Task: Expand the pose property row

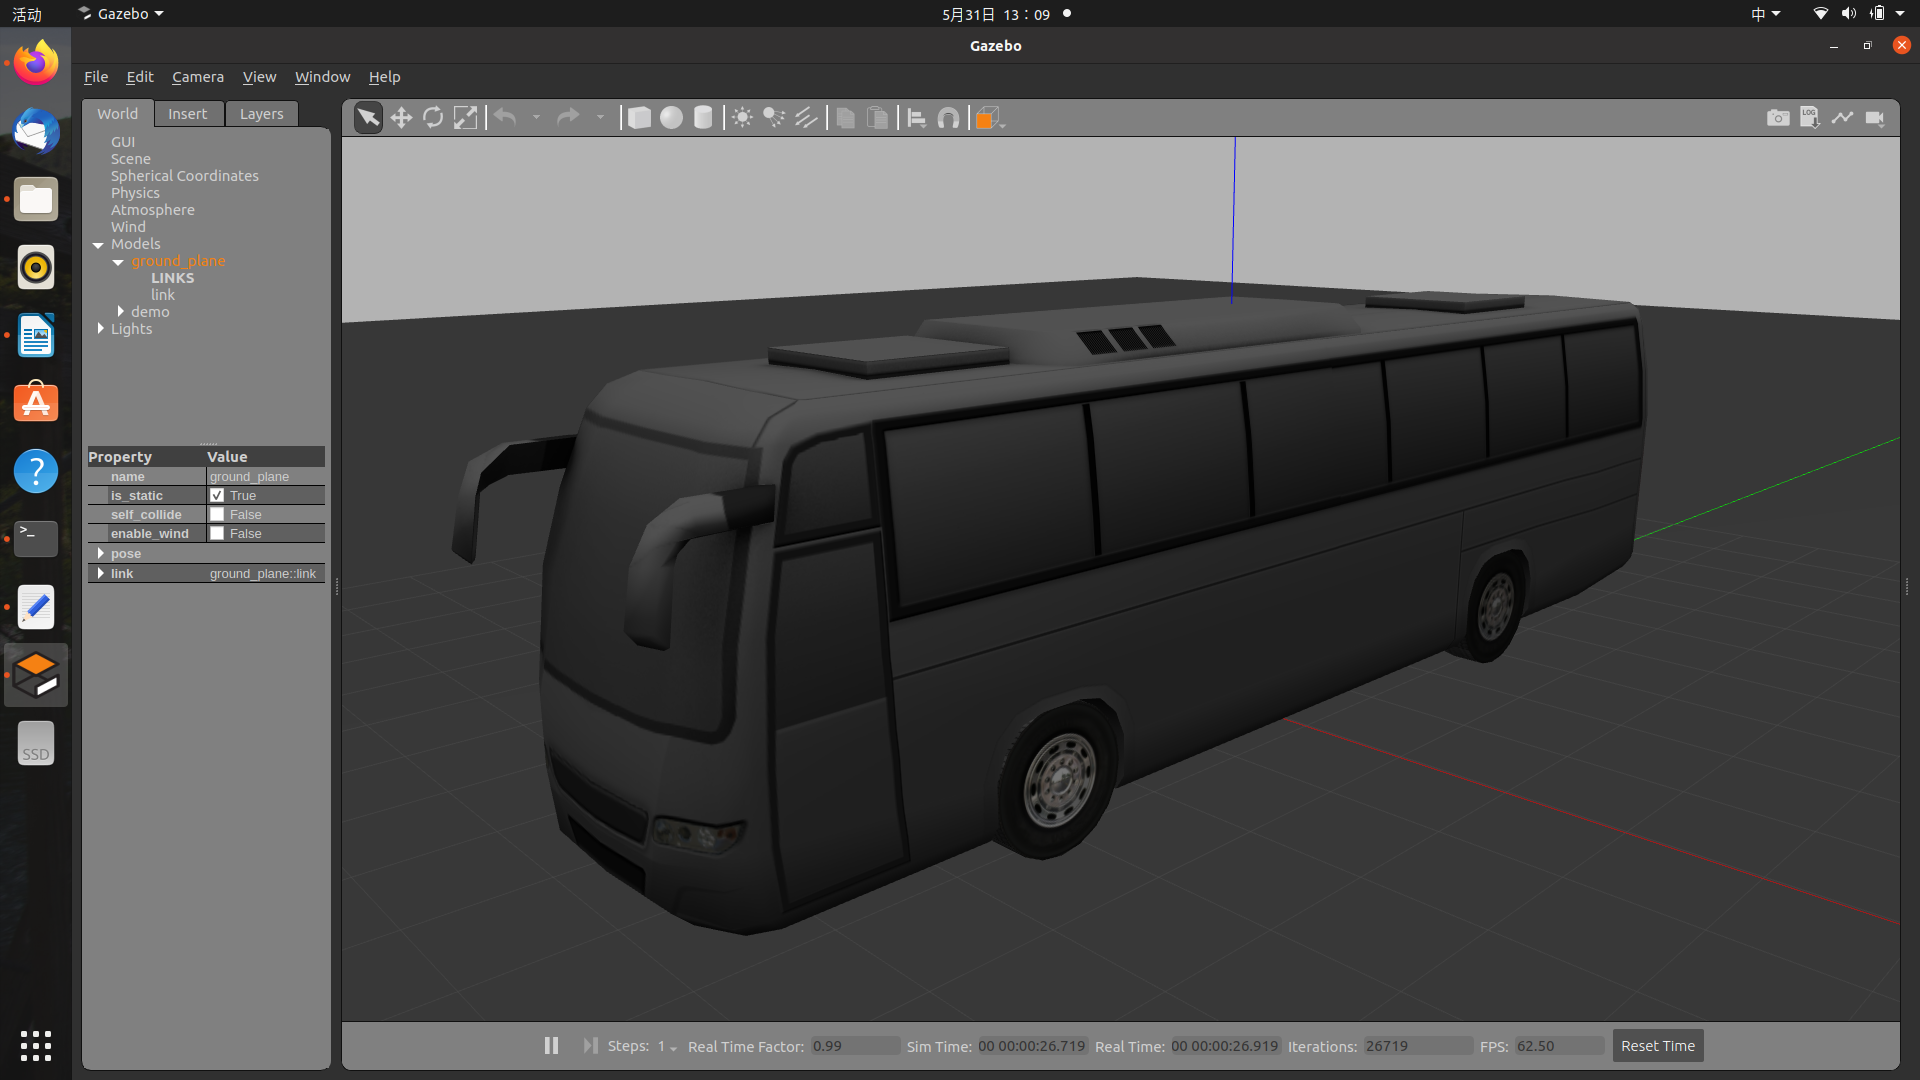Action: tap(101, 553)
